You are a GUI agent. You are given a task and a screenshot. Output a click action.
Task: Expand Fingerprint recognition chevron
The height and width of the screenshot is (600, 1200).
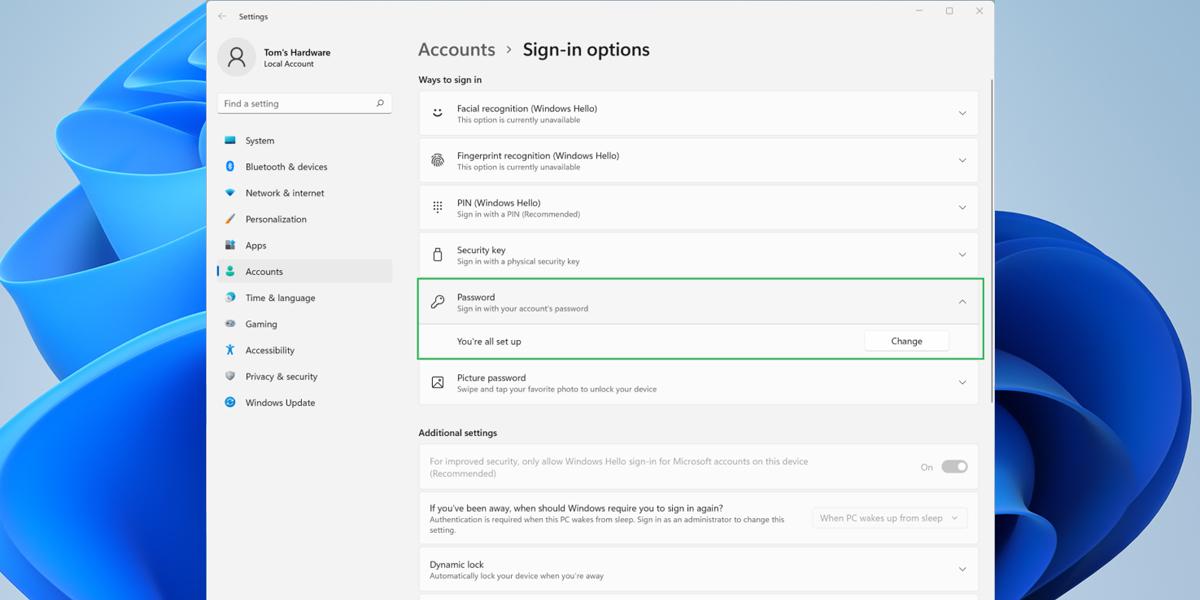[963, 160]
